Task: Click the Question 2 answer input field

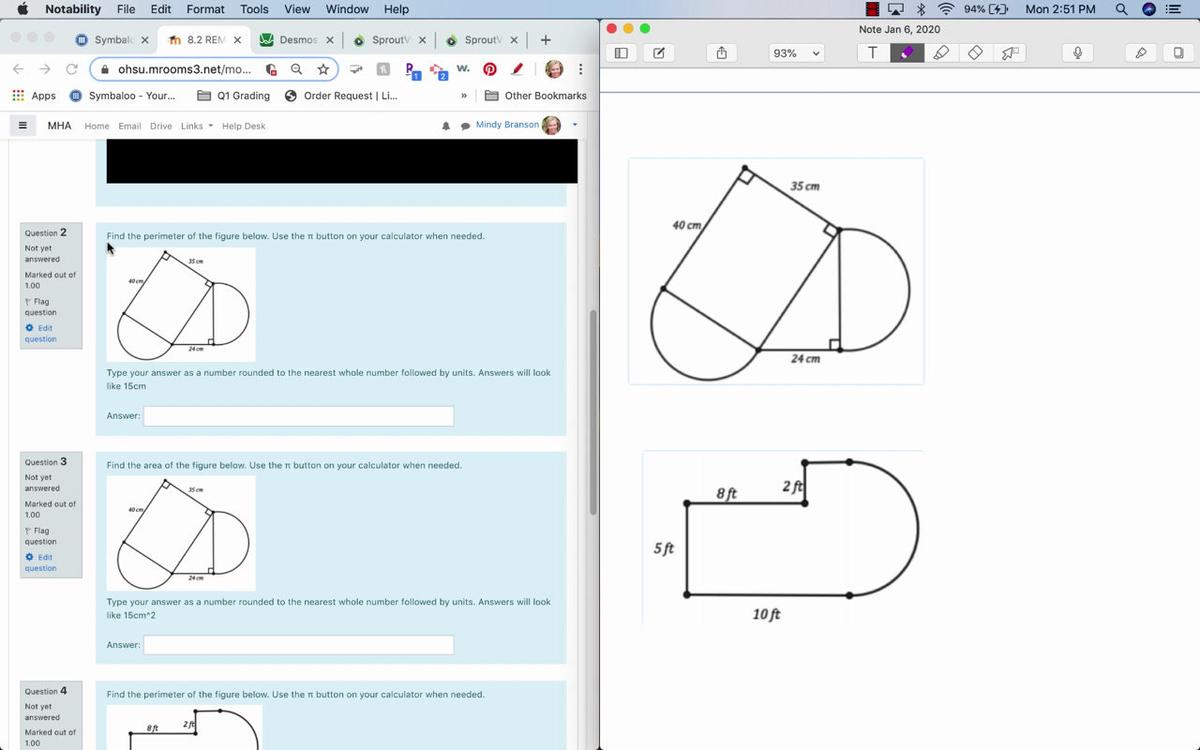Action: (298, 416)
